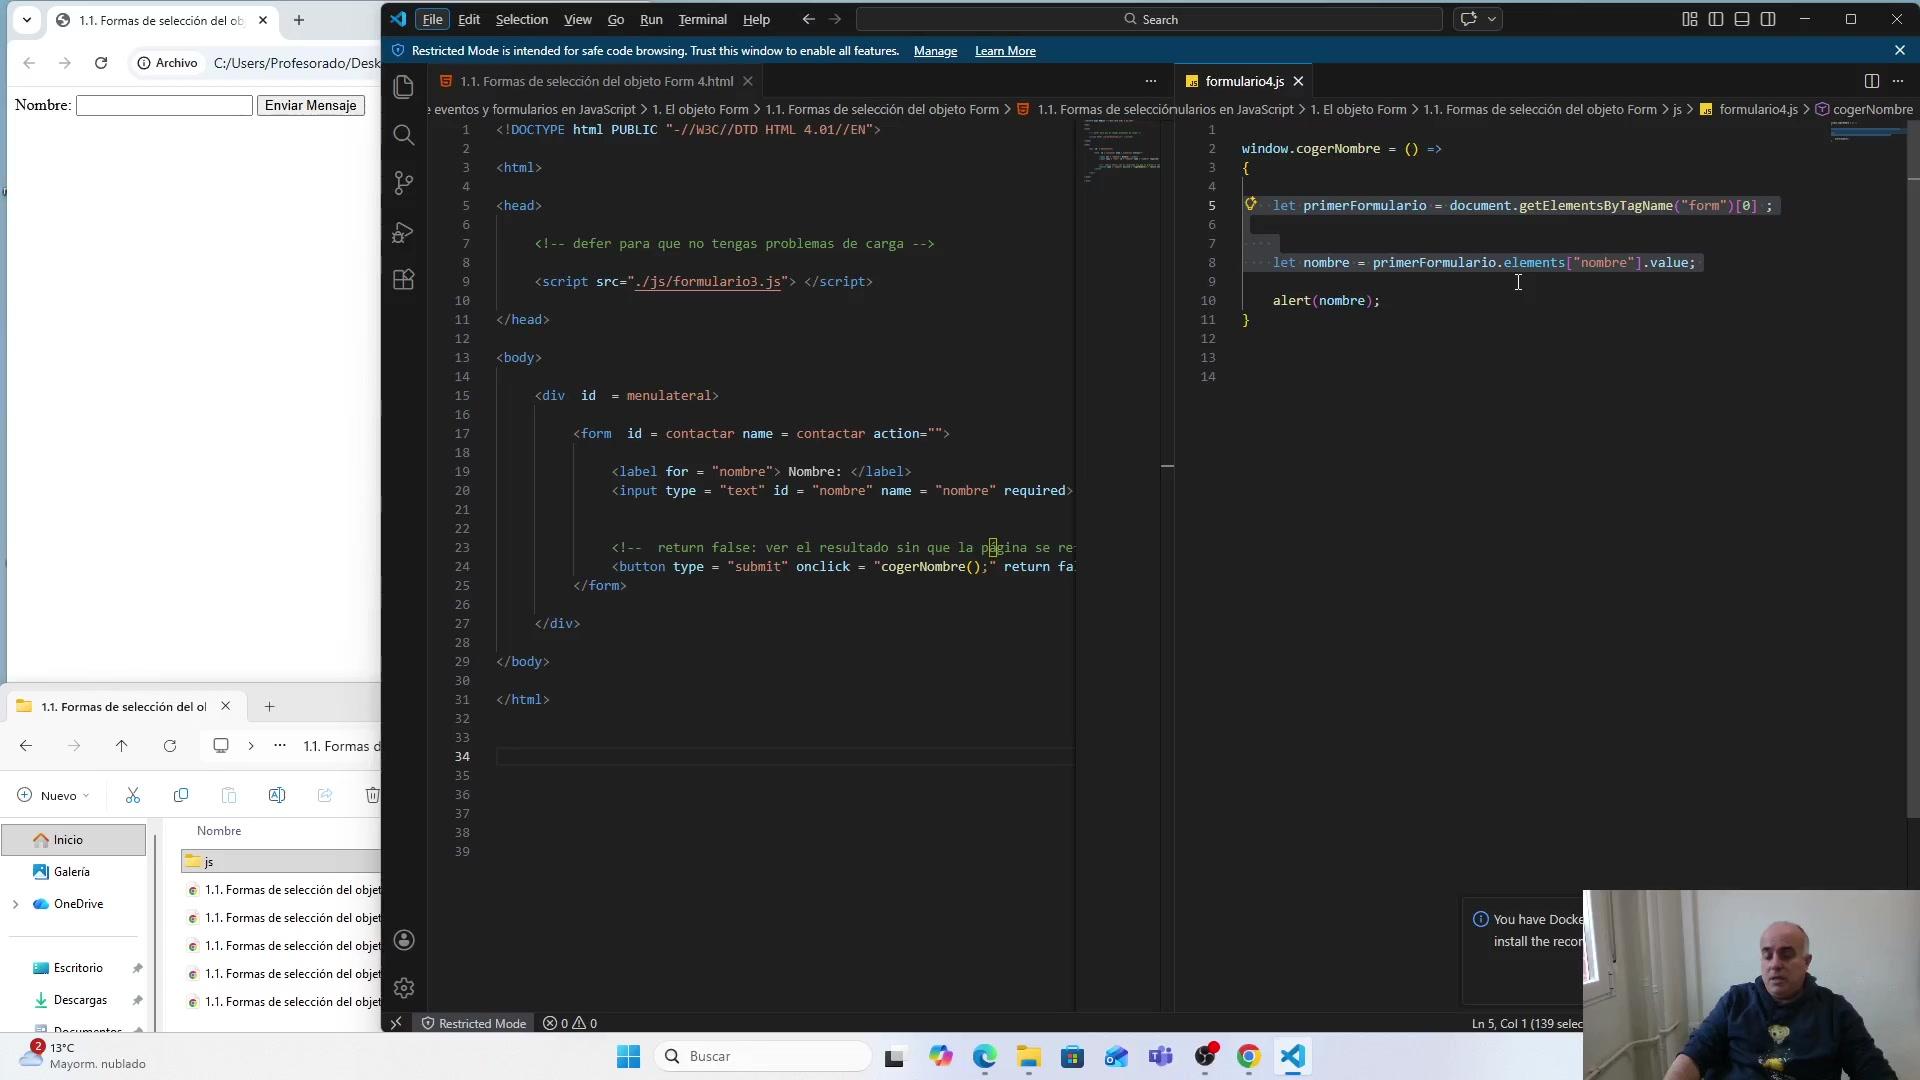
Task: Open the File menu
Action: (x=432, y=19)
